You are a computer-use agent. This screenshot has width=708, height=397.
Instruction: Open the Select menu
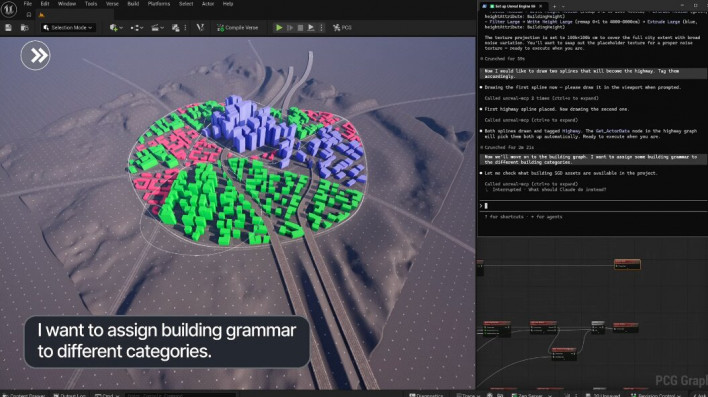tap(186, 4)
